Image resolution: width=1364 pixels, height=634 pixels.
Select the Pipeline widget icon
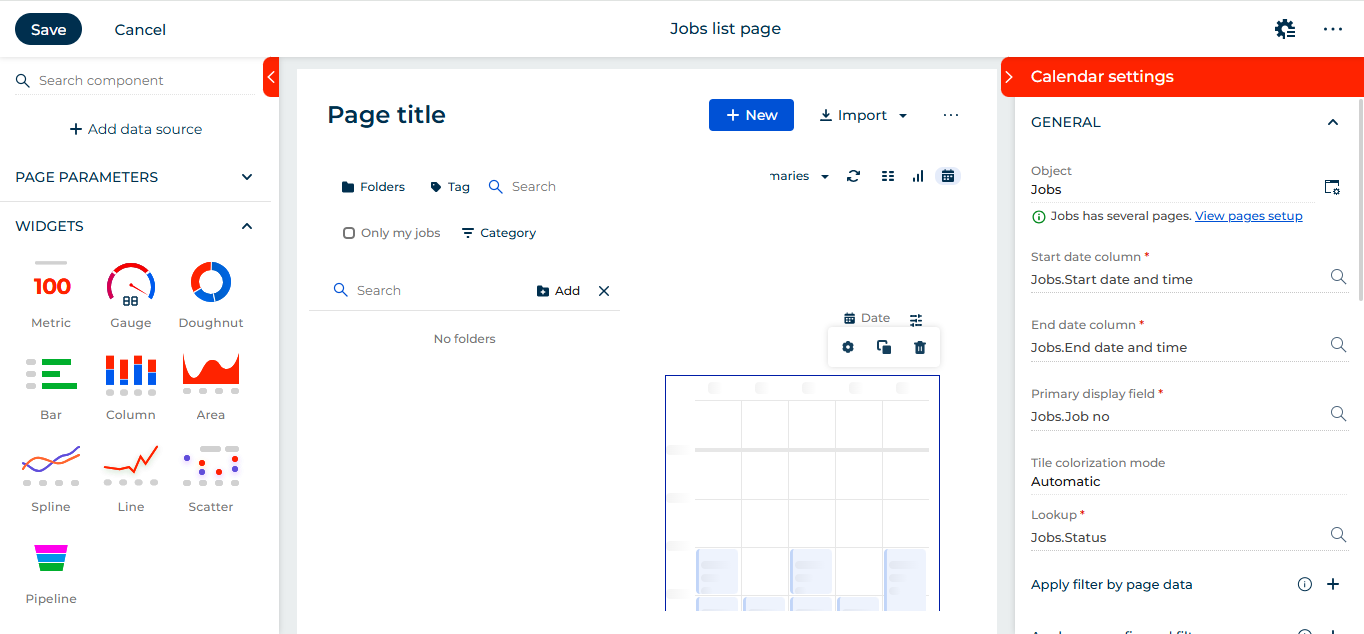pos(51,558)
